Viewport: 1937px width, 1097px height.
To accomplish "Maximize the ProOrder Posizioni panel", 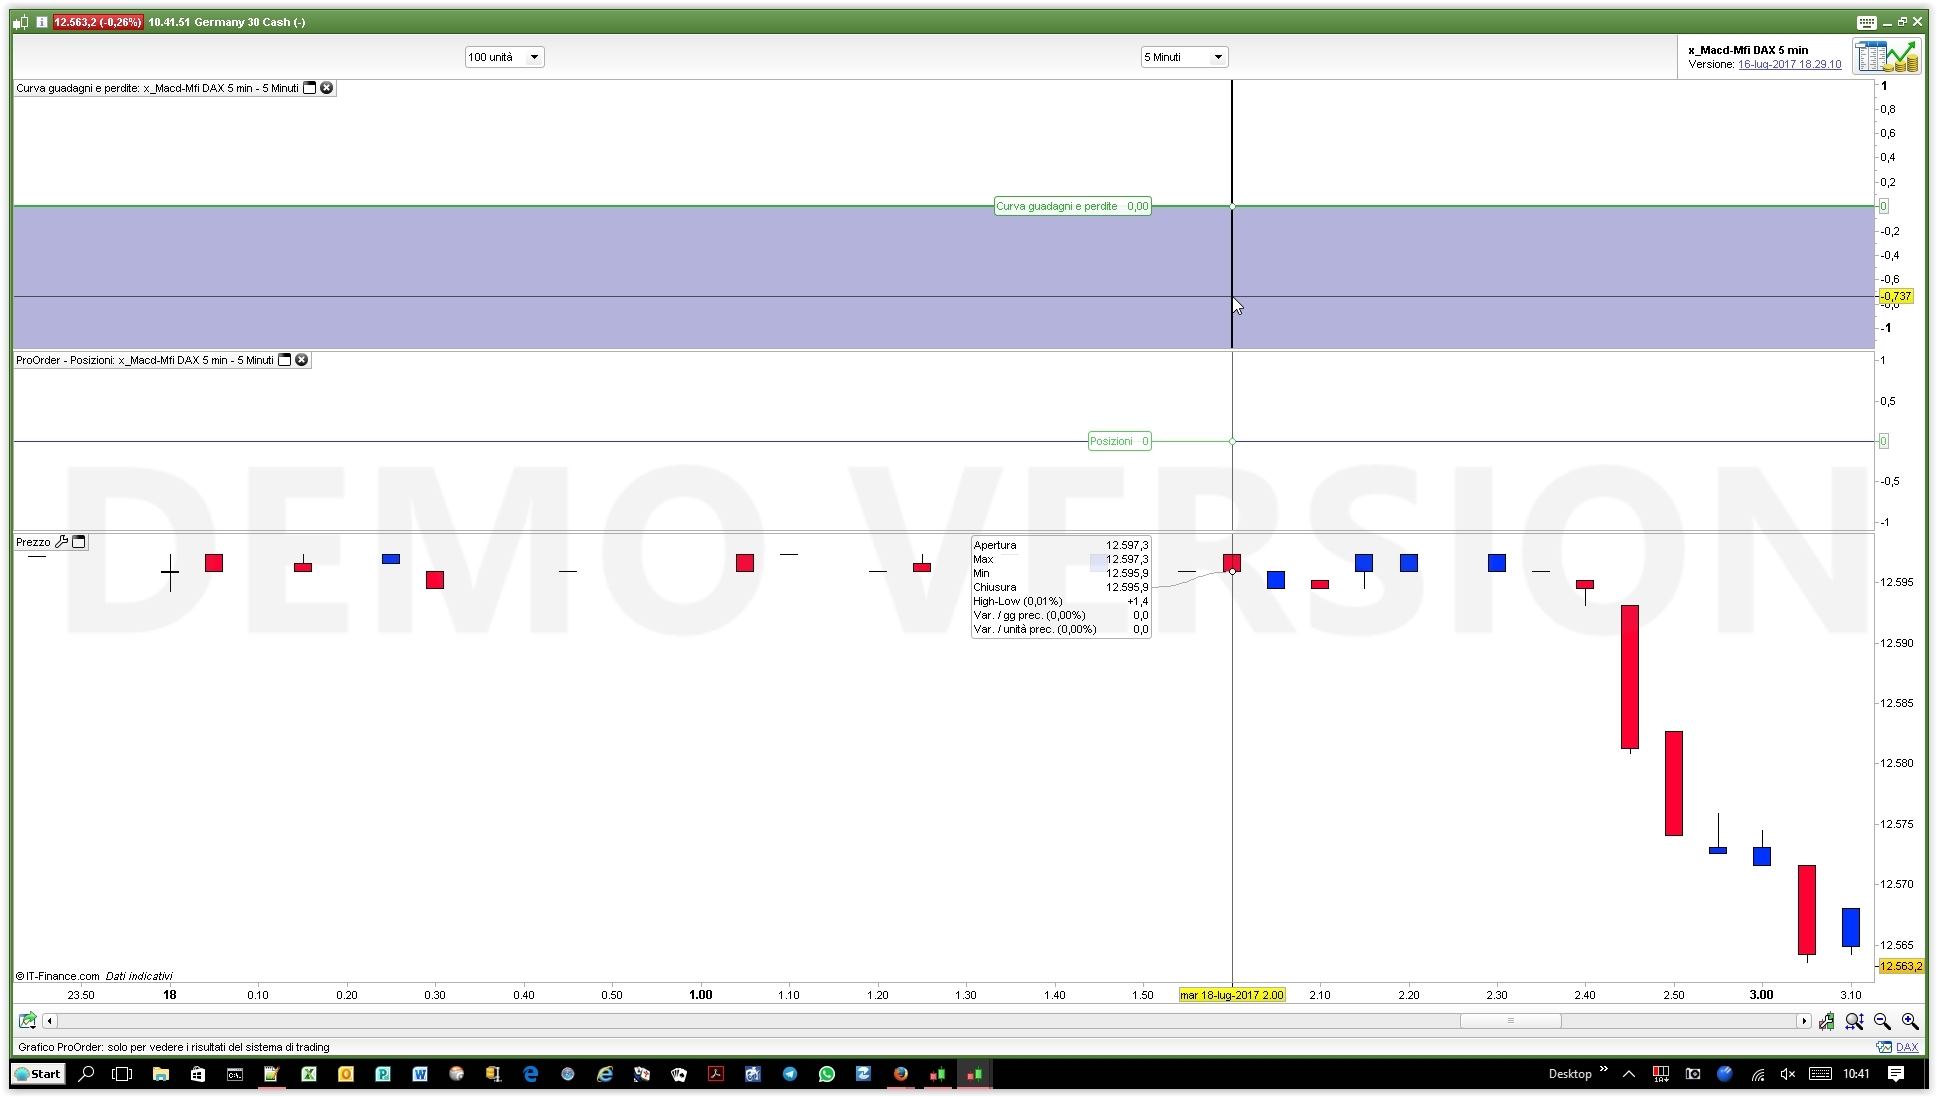I will [x=285, y=360].
